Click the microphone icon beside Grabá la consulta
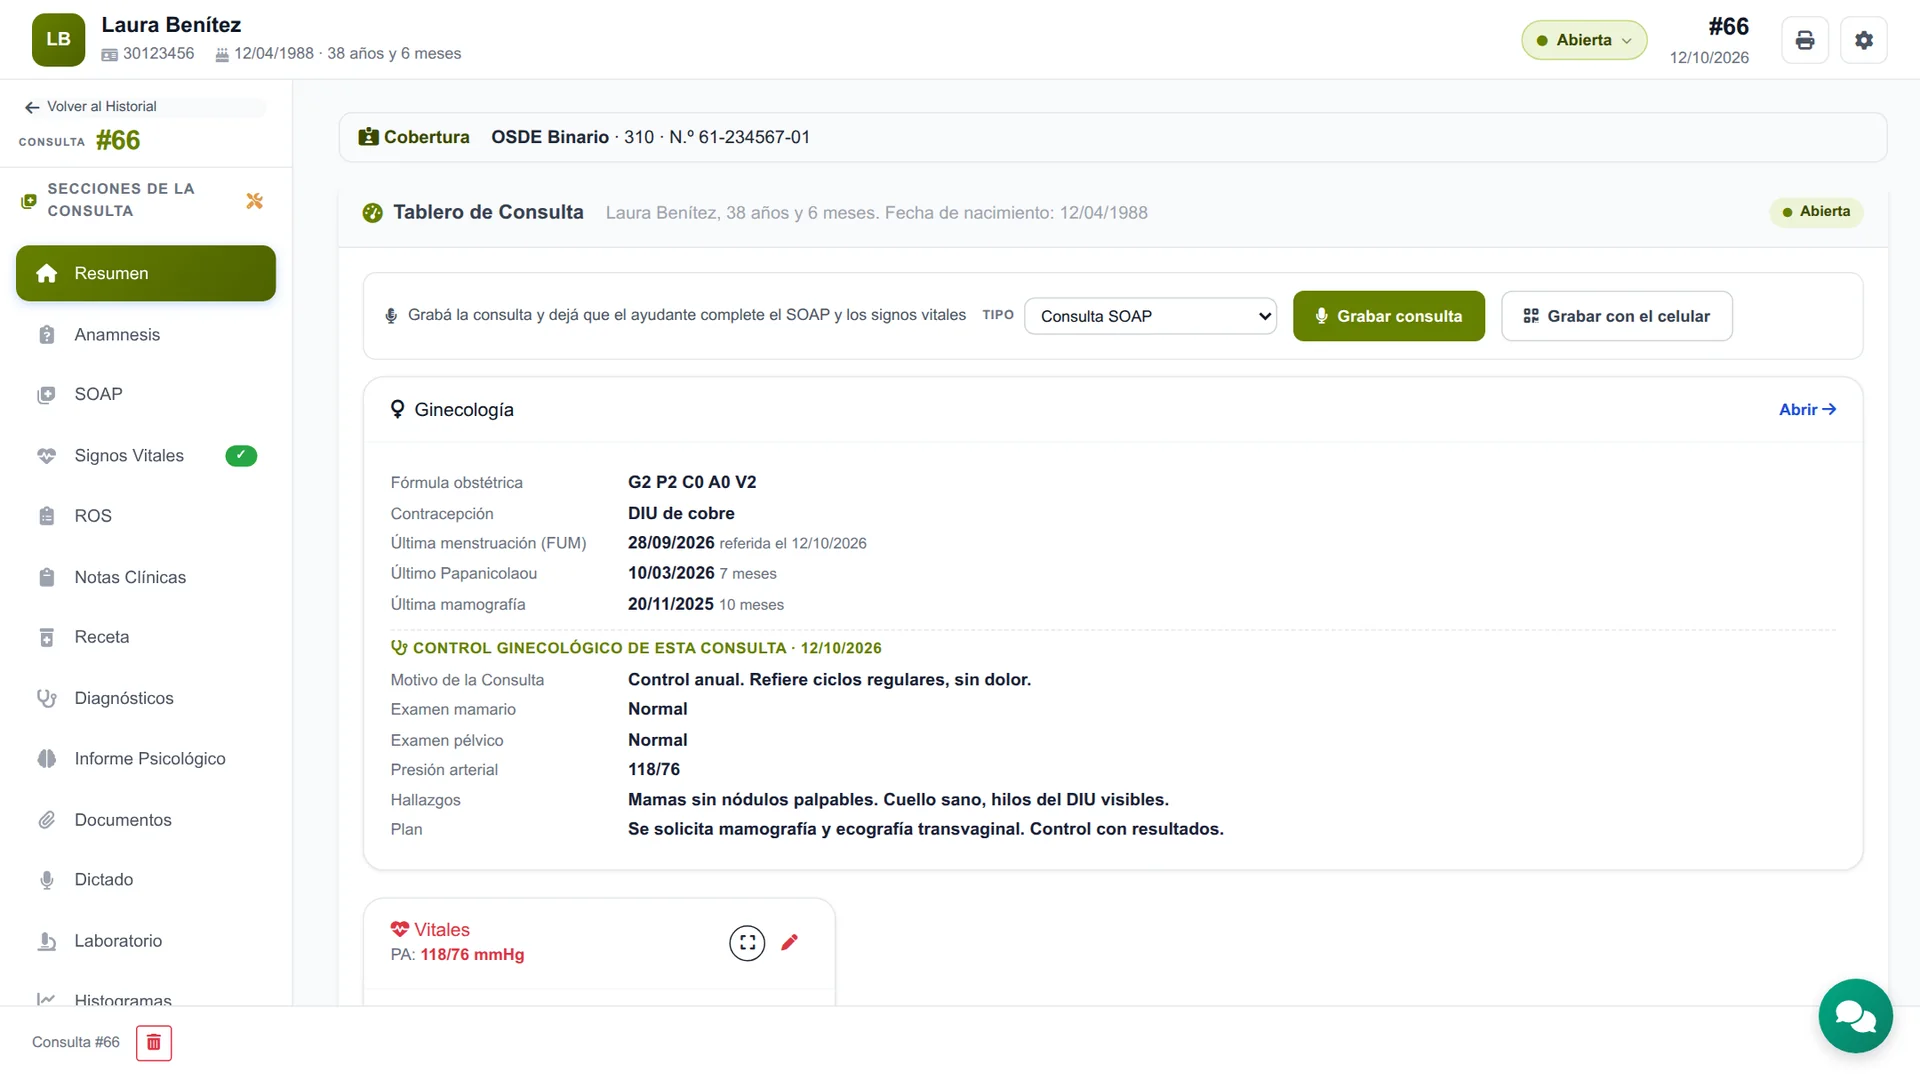Image resolution: width=1920 pixels, height=1080 pixels. point(391,316)
